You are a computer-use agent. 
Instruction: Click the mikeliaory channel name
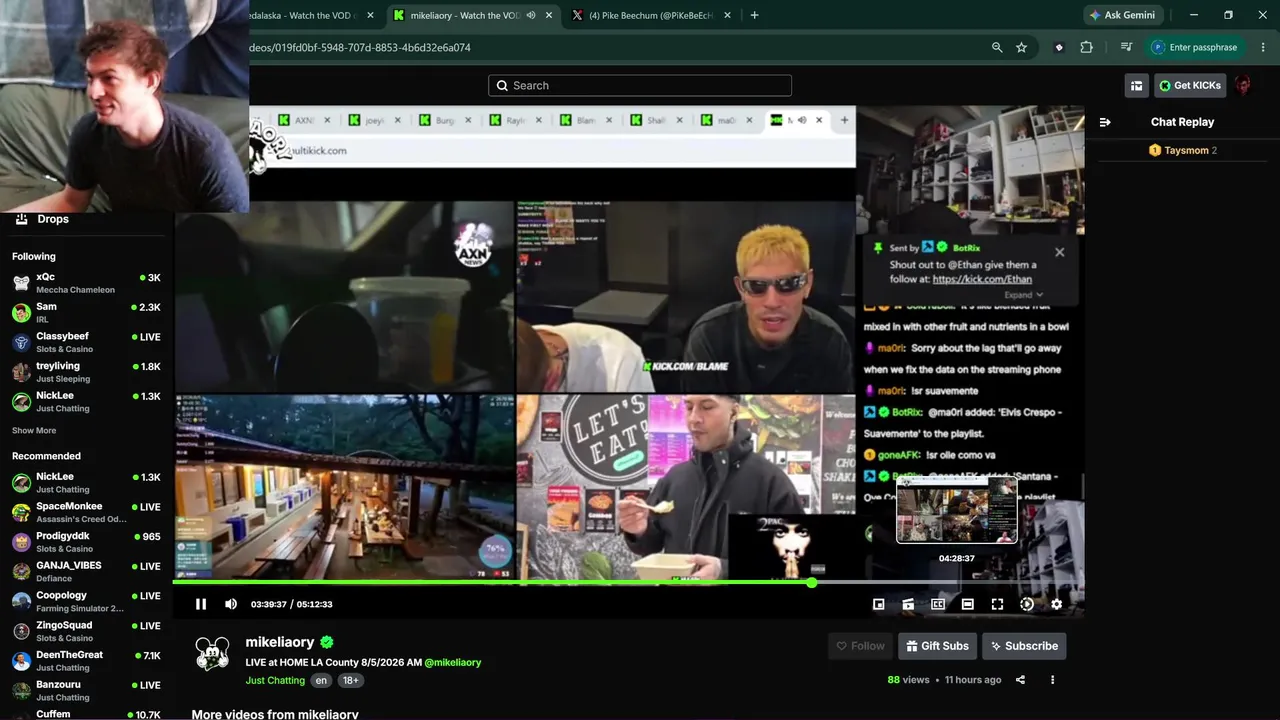coord(280,642)
